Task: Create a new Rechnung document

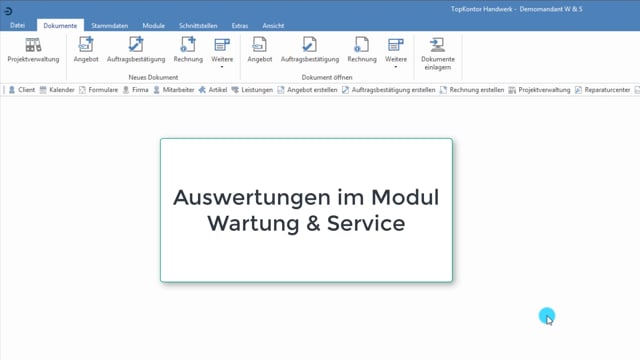Action: [188, 50]
